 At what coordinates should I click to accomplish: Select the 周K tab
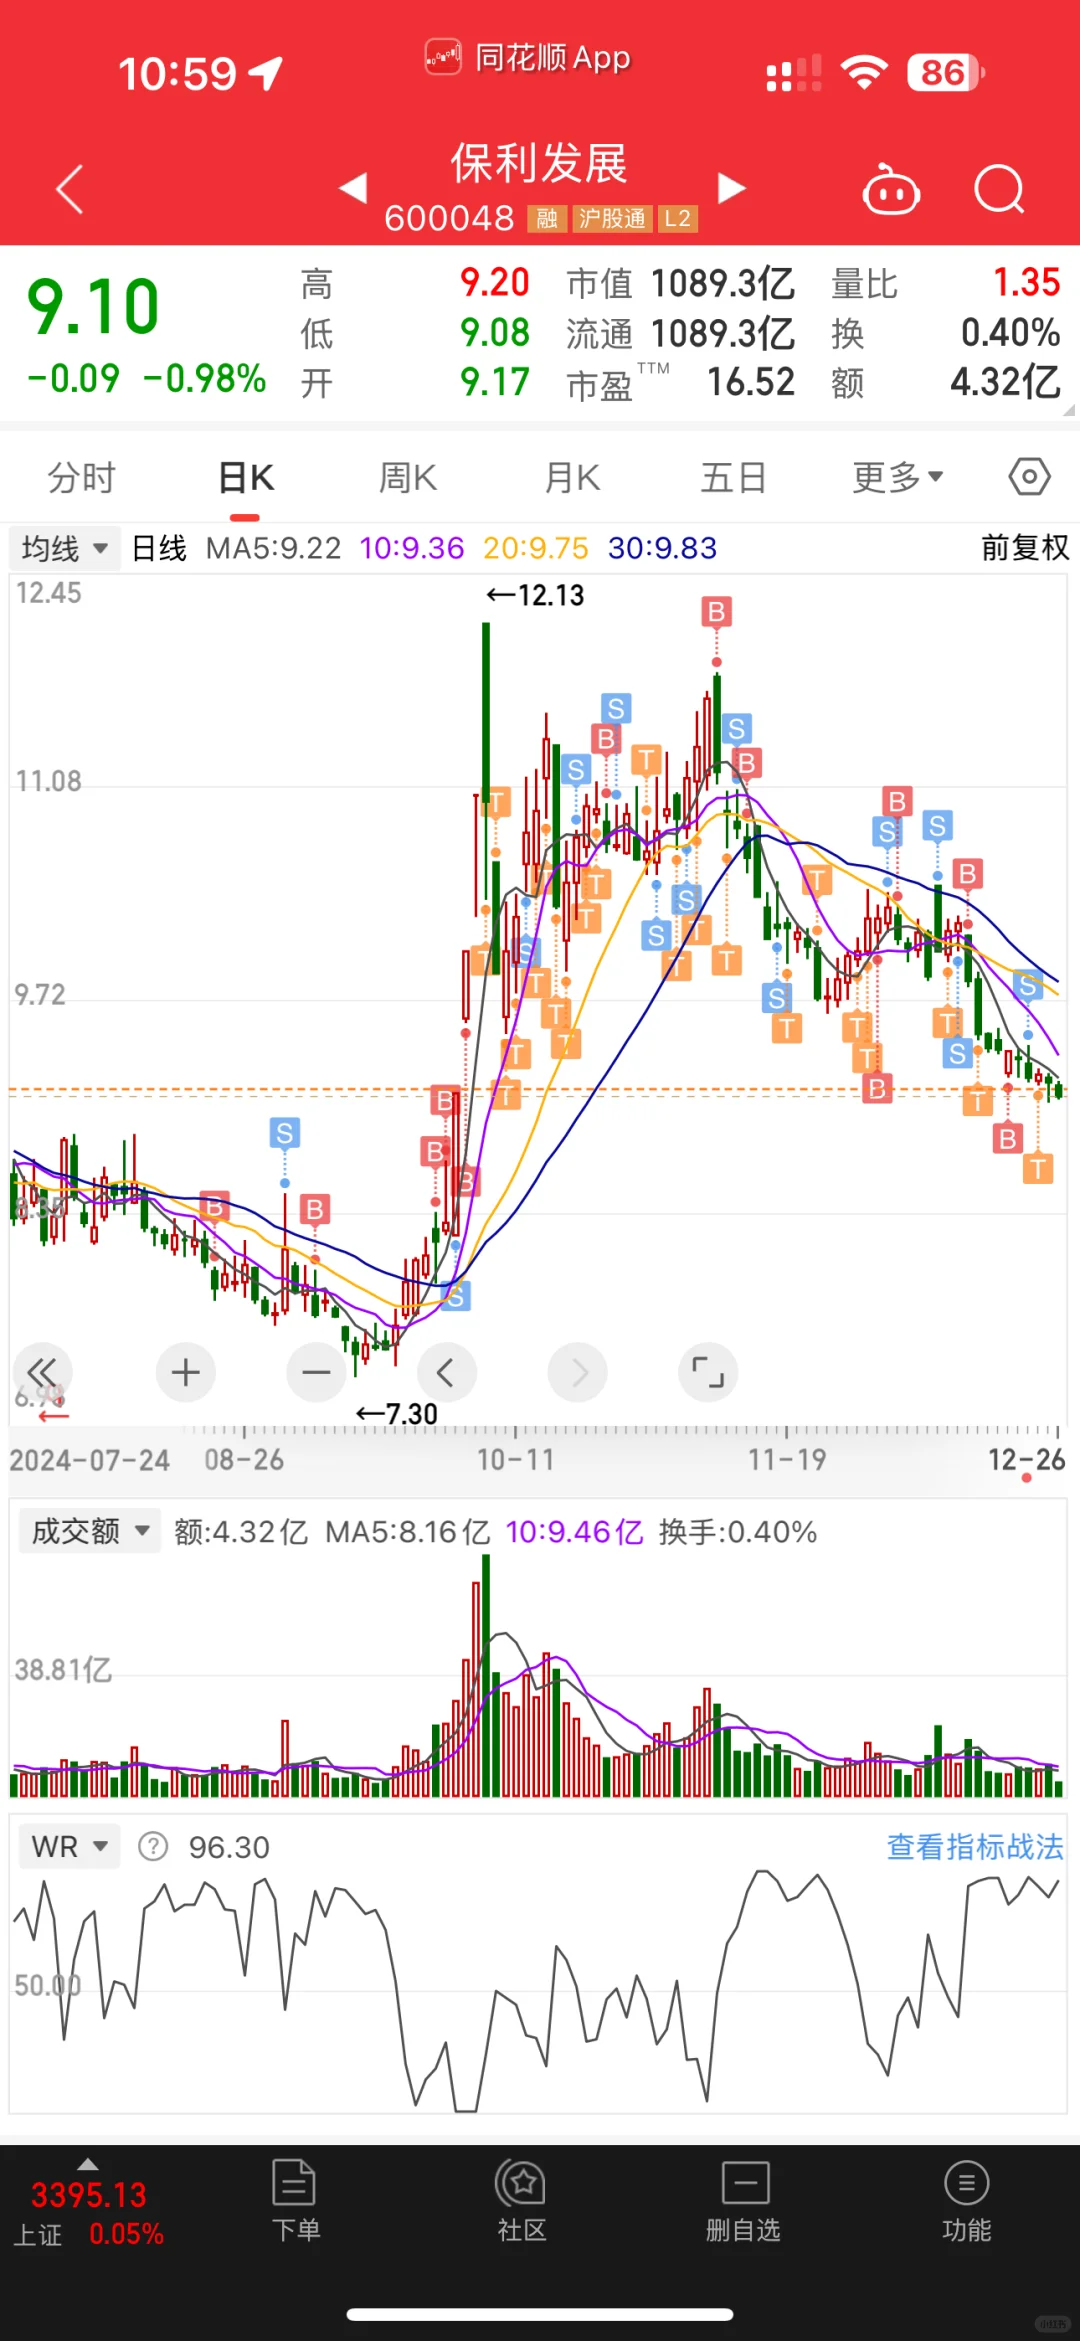click(x=408, y=477)
